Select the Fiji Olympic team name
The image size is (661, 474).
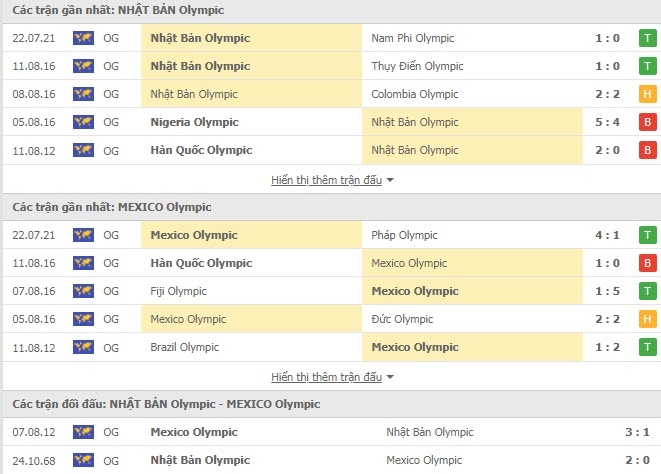click(x=178, y=291)
